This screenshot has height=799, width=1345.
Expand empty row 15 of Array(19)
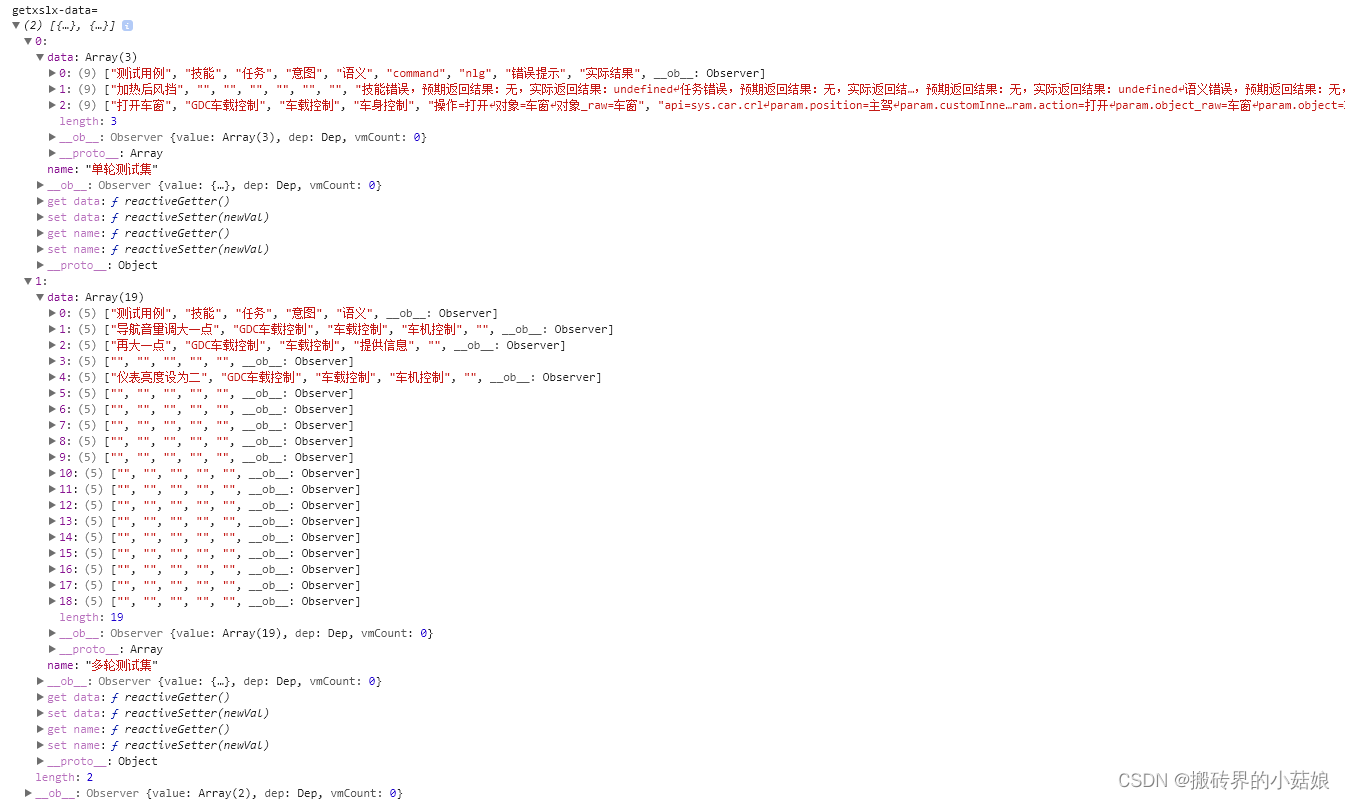coord(52,553)
